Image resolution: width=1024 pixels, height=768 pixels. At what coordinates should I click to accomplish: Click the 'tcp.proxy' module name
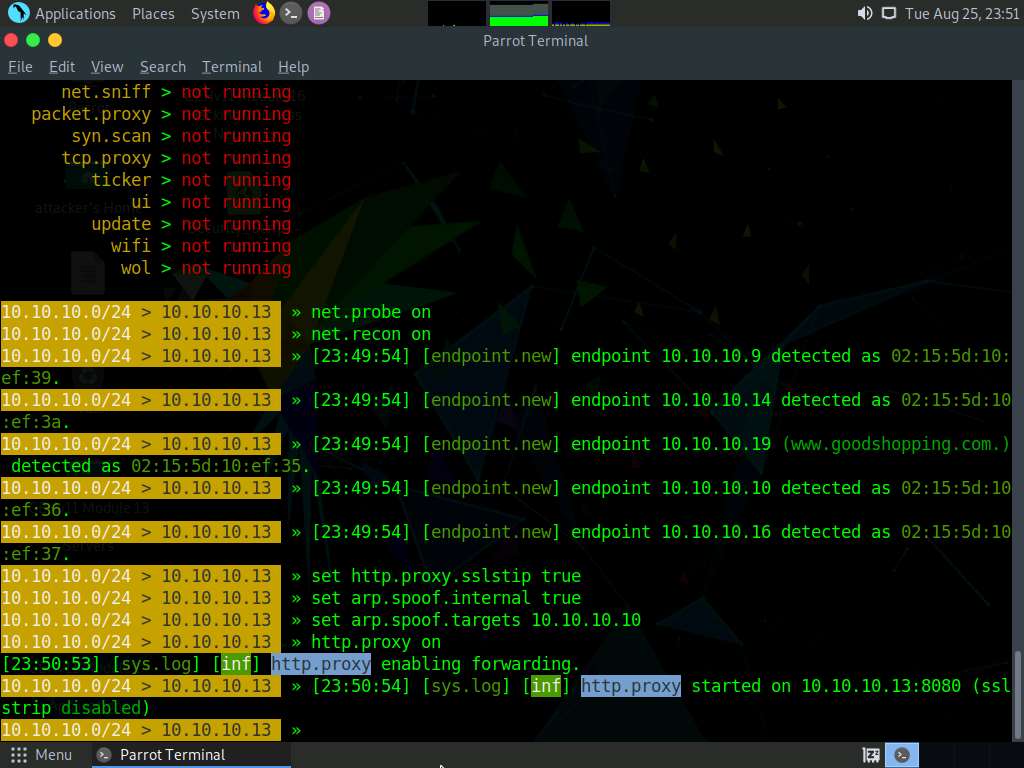pos(106,158)
